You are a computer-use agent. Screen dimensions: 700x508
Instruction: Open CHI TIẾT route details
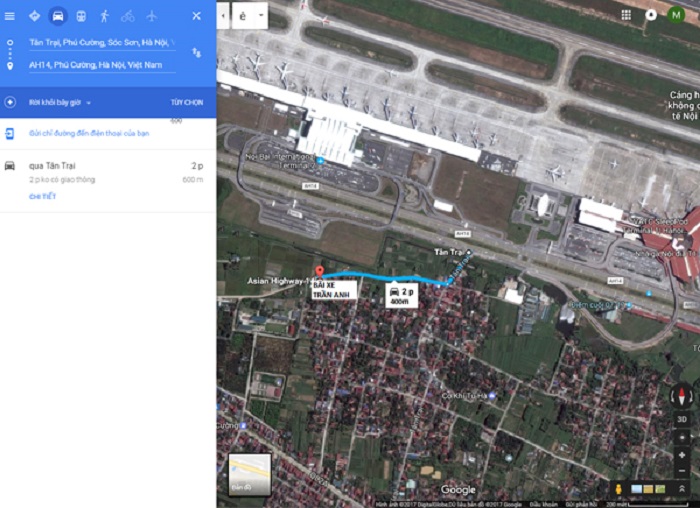coord(42,196)
